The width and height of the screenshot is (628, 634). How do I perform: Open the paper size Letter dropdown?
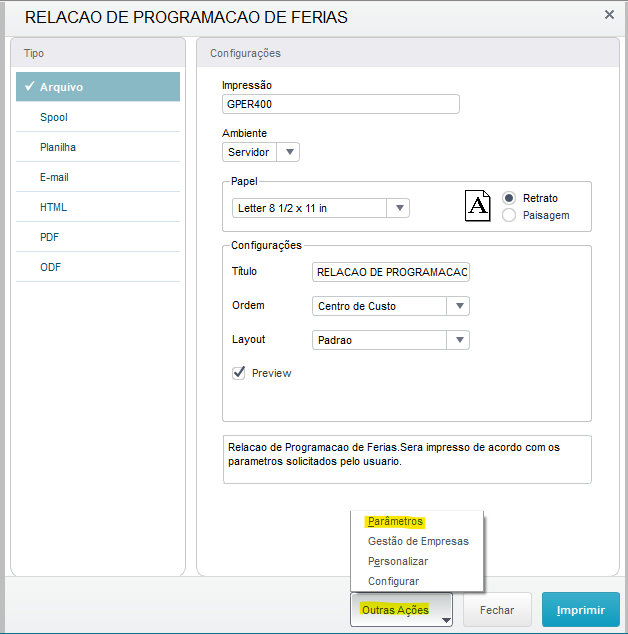321,208
